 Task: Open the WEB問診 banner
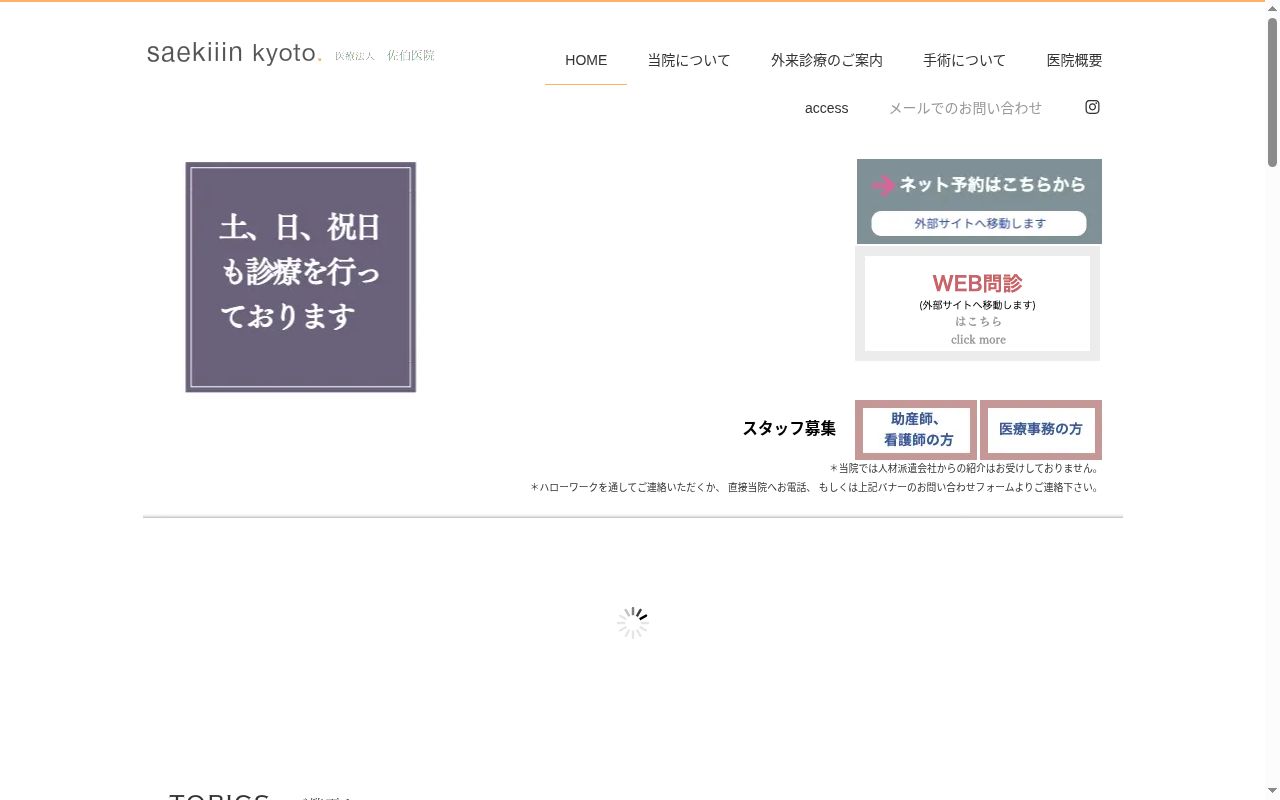click(x=978, y=303)
